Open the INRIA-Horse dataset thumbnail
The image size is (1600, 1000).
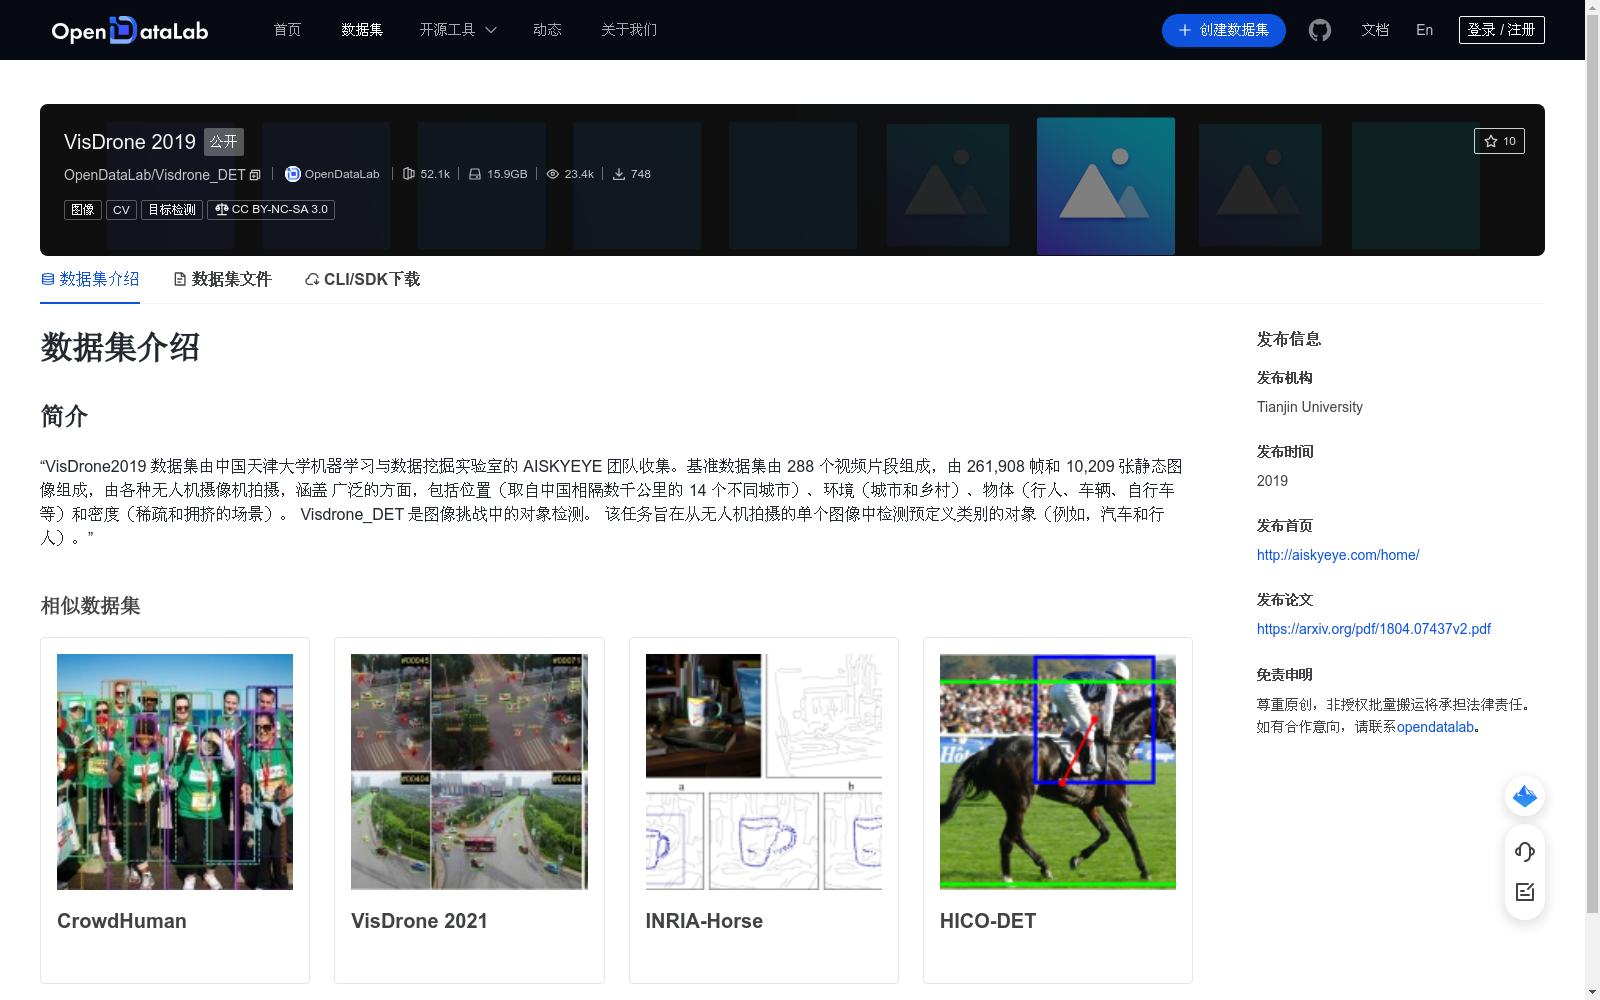(764, 772)
